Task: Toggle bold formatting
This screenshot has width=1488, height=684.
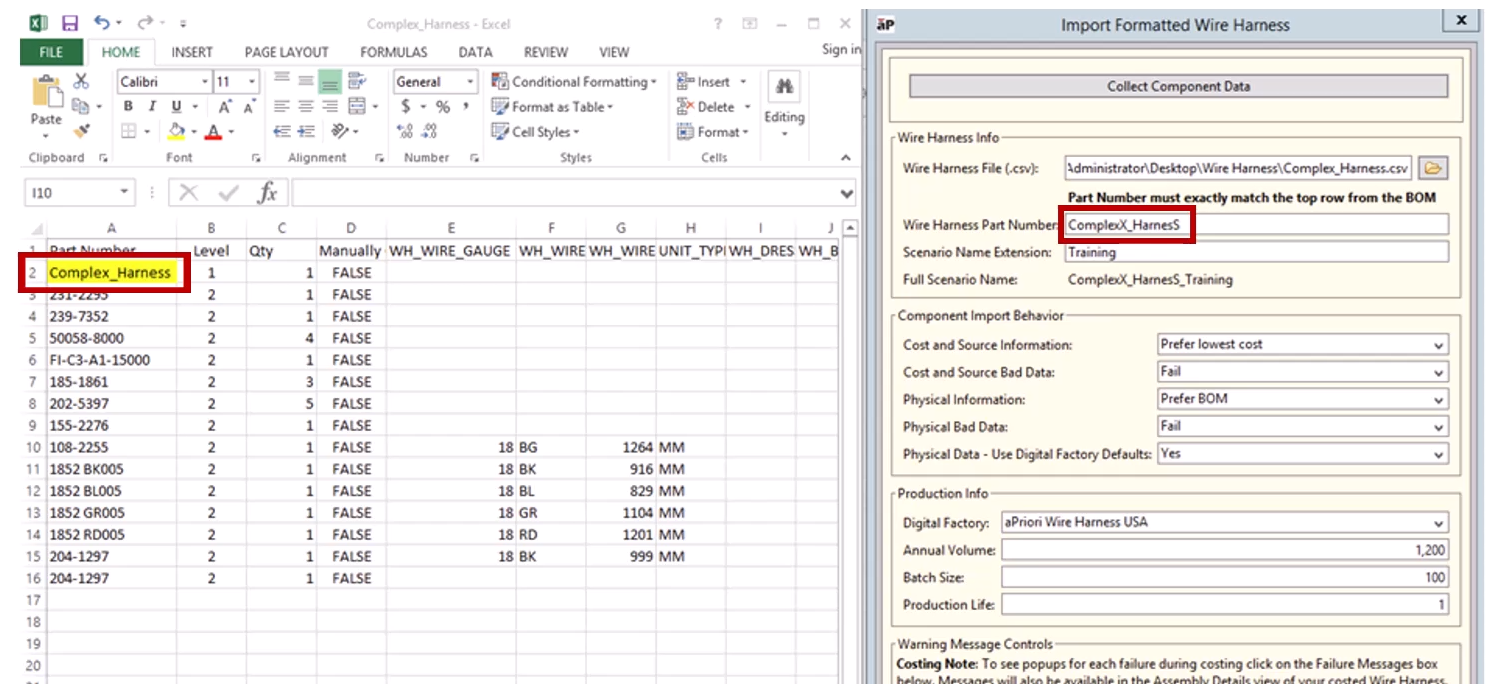Action: 128,107
